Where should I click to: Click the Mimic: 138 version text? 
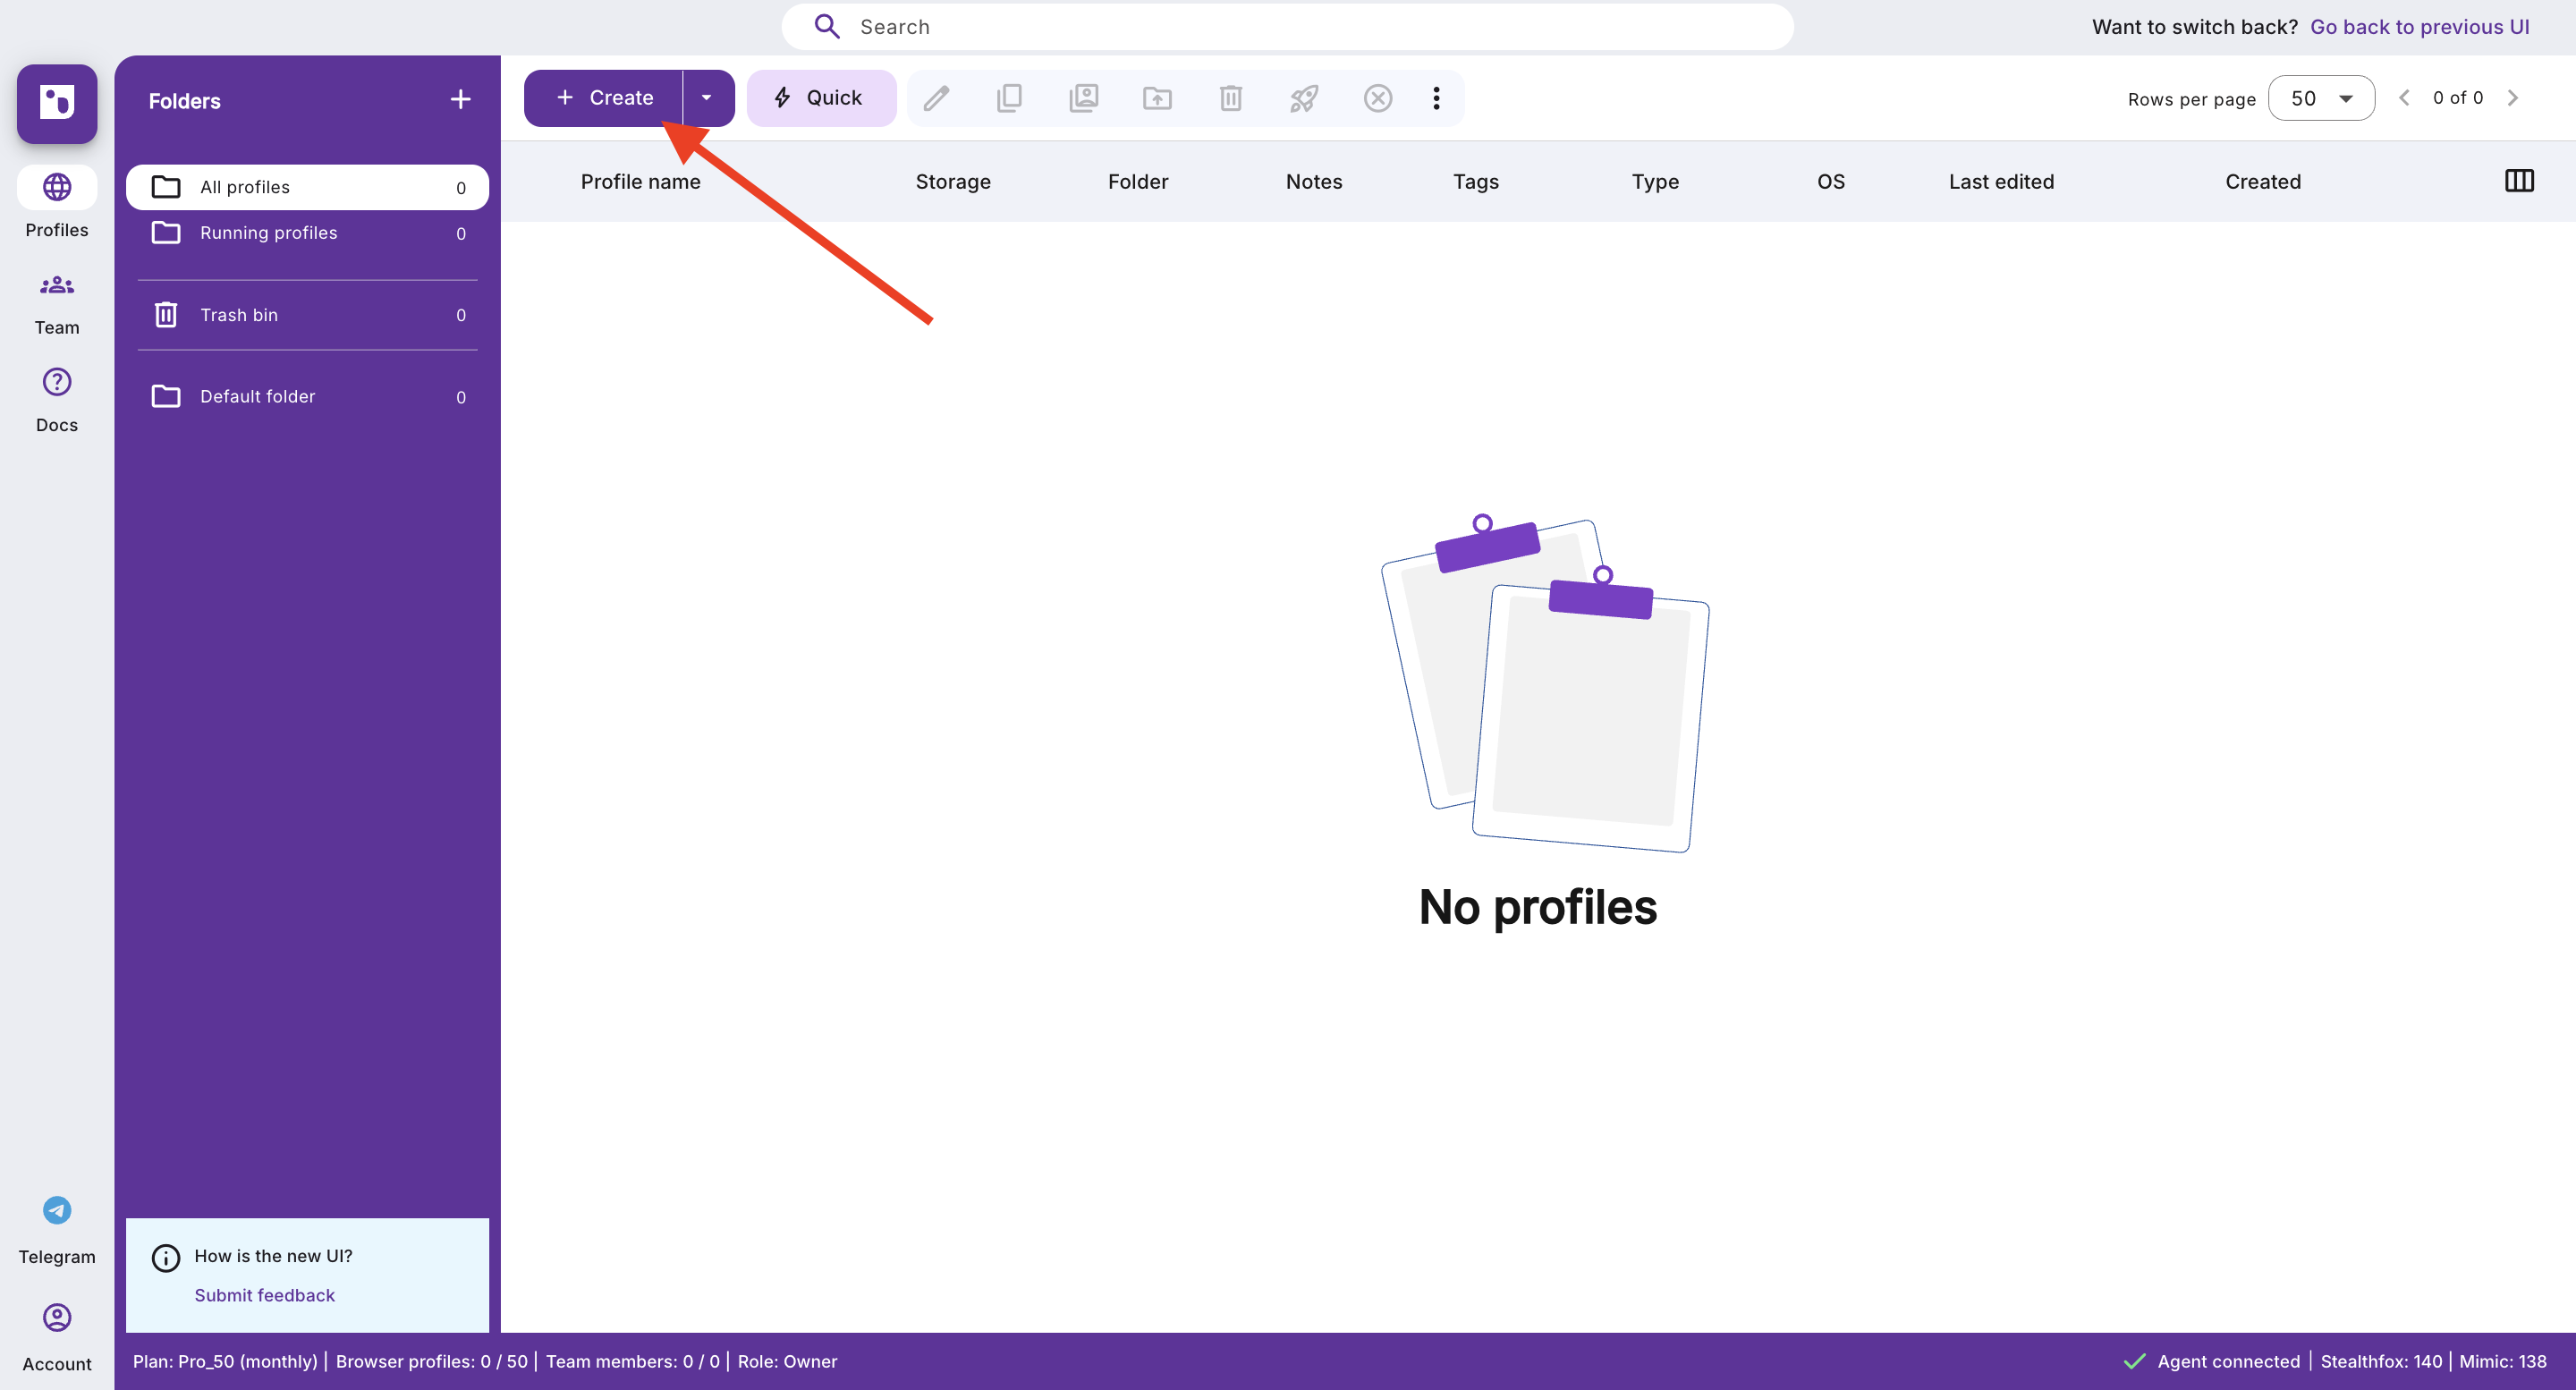pyautogui.click(x=2502, y=1361)
